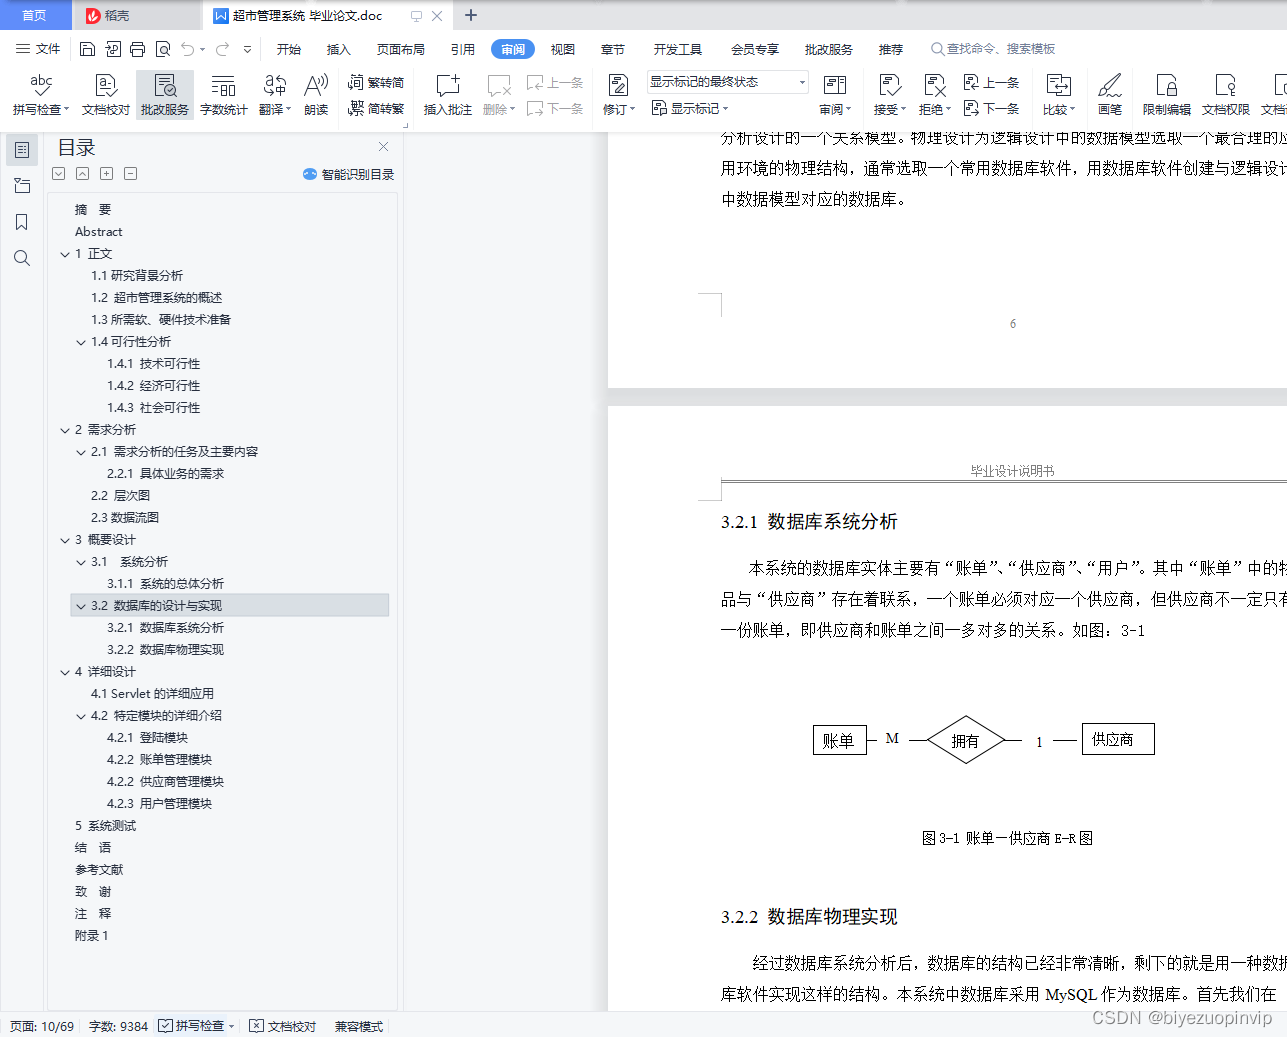Open 显示标记 dropdown
1287x1037 pixels.
click(690, 108)
